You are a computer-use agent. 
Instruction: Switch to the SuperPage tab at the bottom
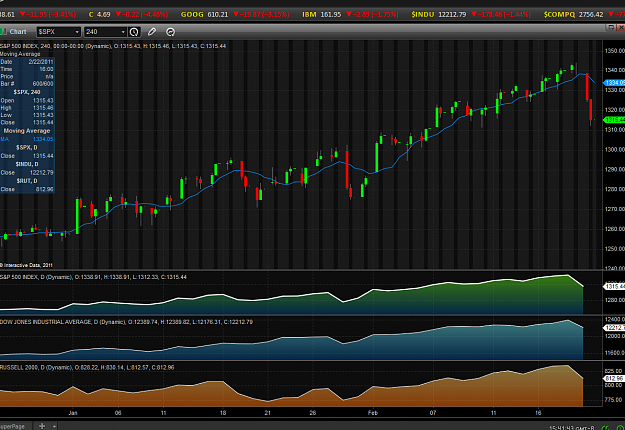click(x=13, y=426)
